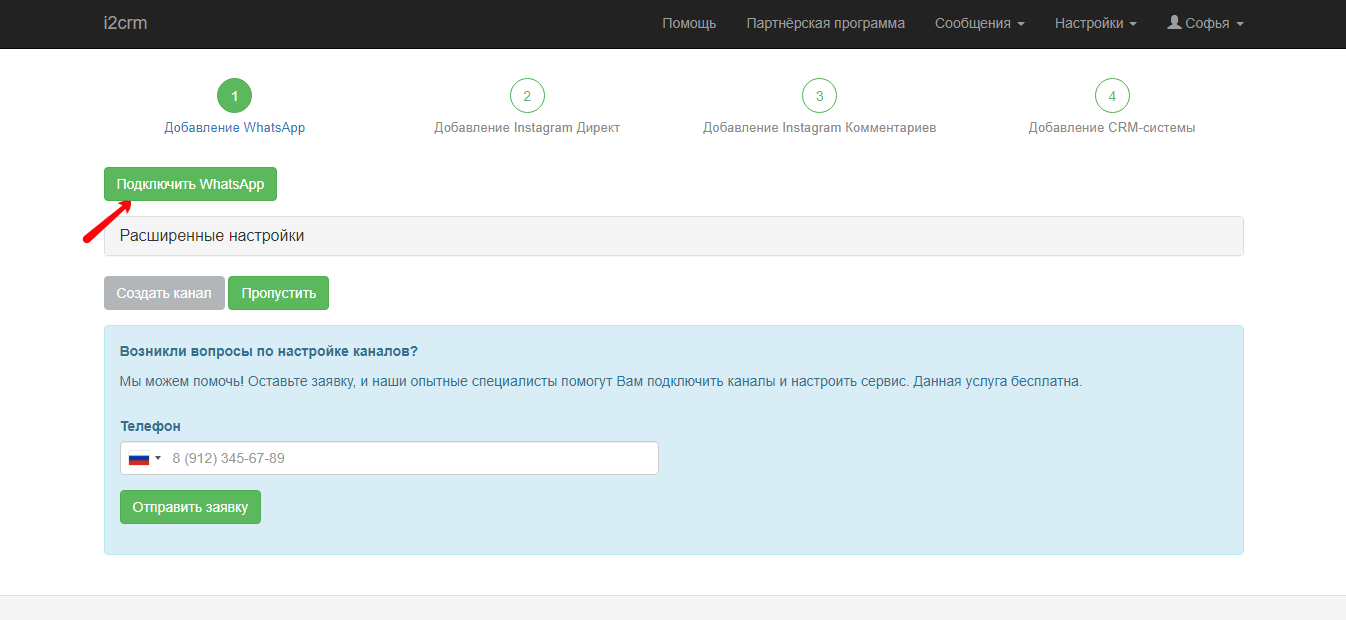This screenshot has width=1346, height=620.
Task: Select step 3 circle Instagram Комментариев
Action: (x=819, y=96)
